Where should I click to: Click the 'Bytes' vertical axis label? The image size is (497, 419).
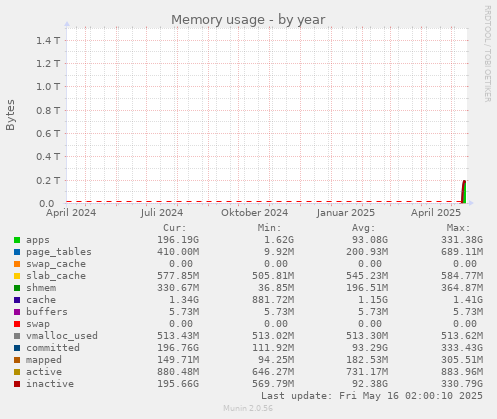click(10, 115)
